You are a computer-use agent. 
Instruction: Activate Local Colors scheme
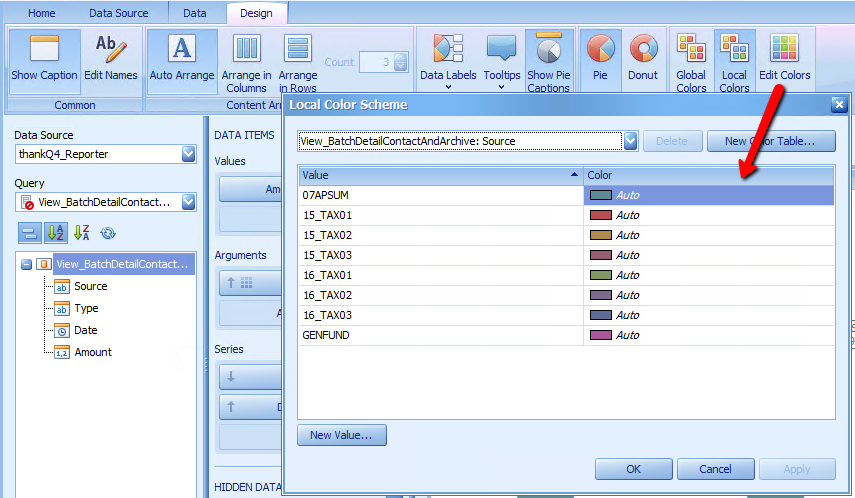[734, 62]
